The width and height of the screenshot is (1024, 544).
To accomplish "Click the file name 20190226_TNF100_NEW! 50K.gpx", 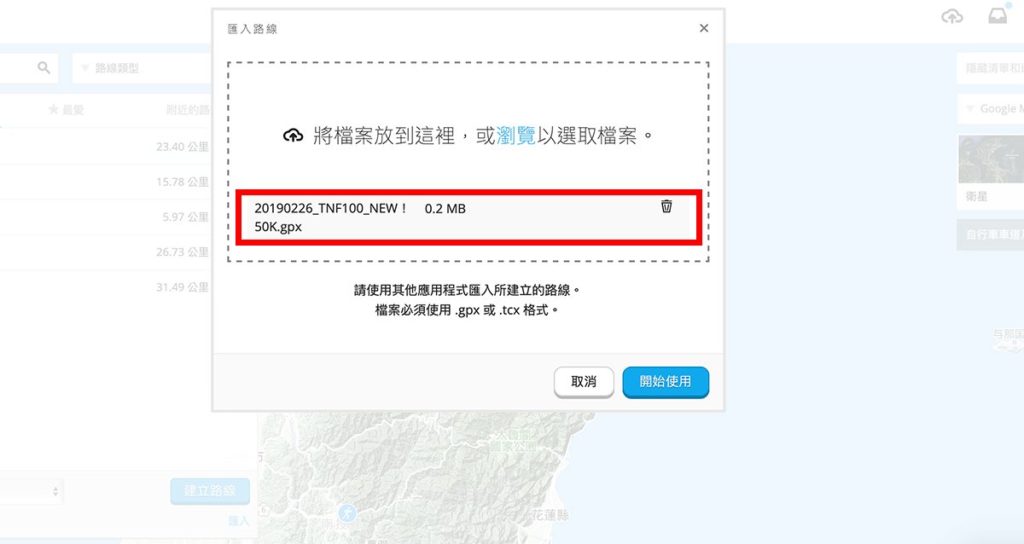I will [332, 217].
